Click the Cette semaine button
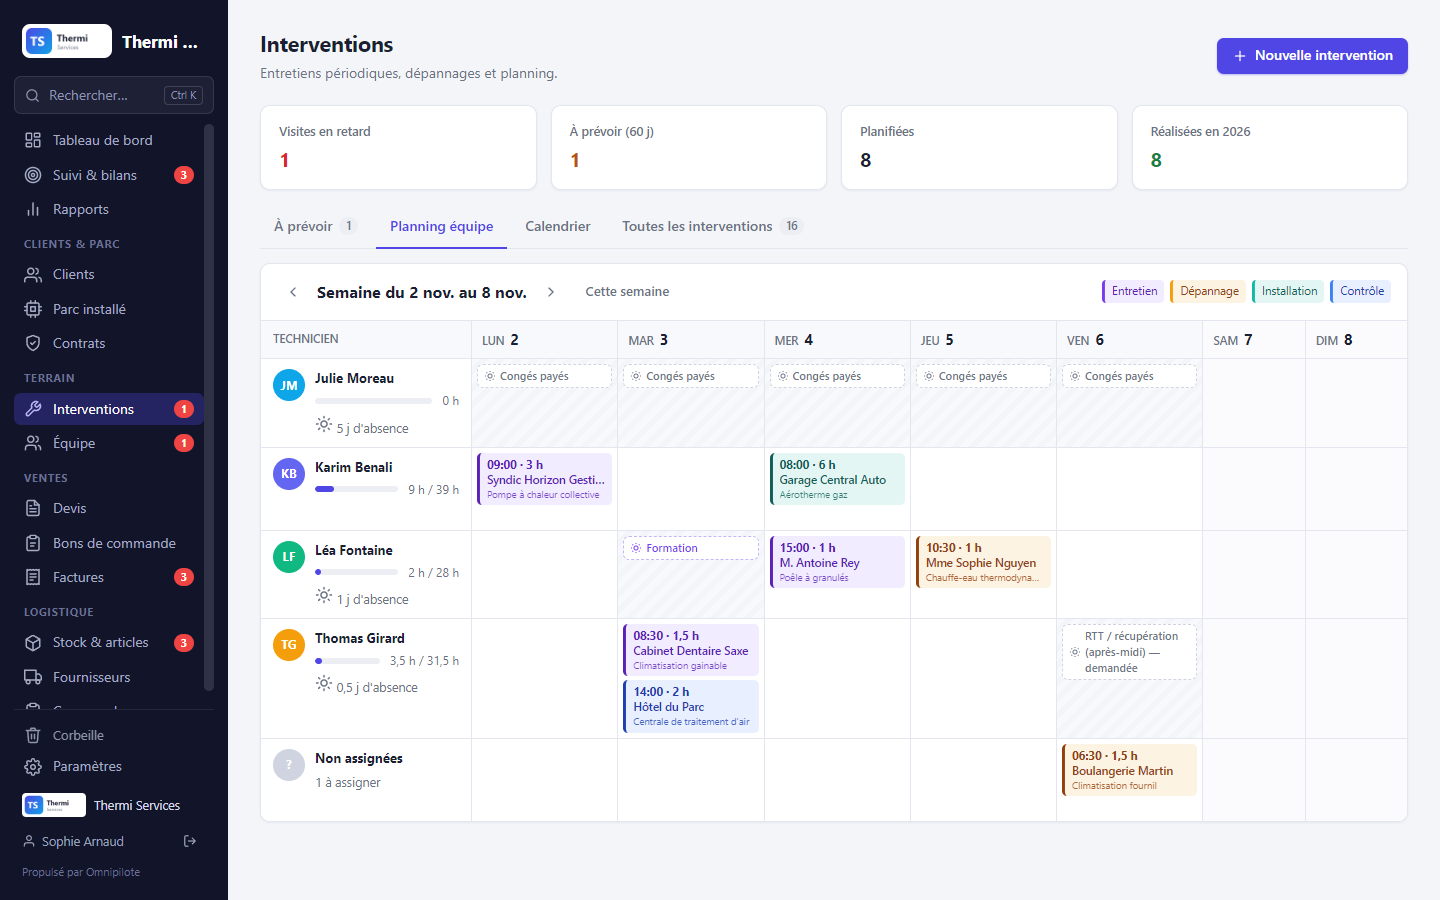 coord(627,292)
